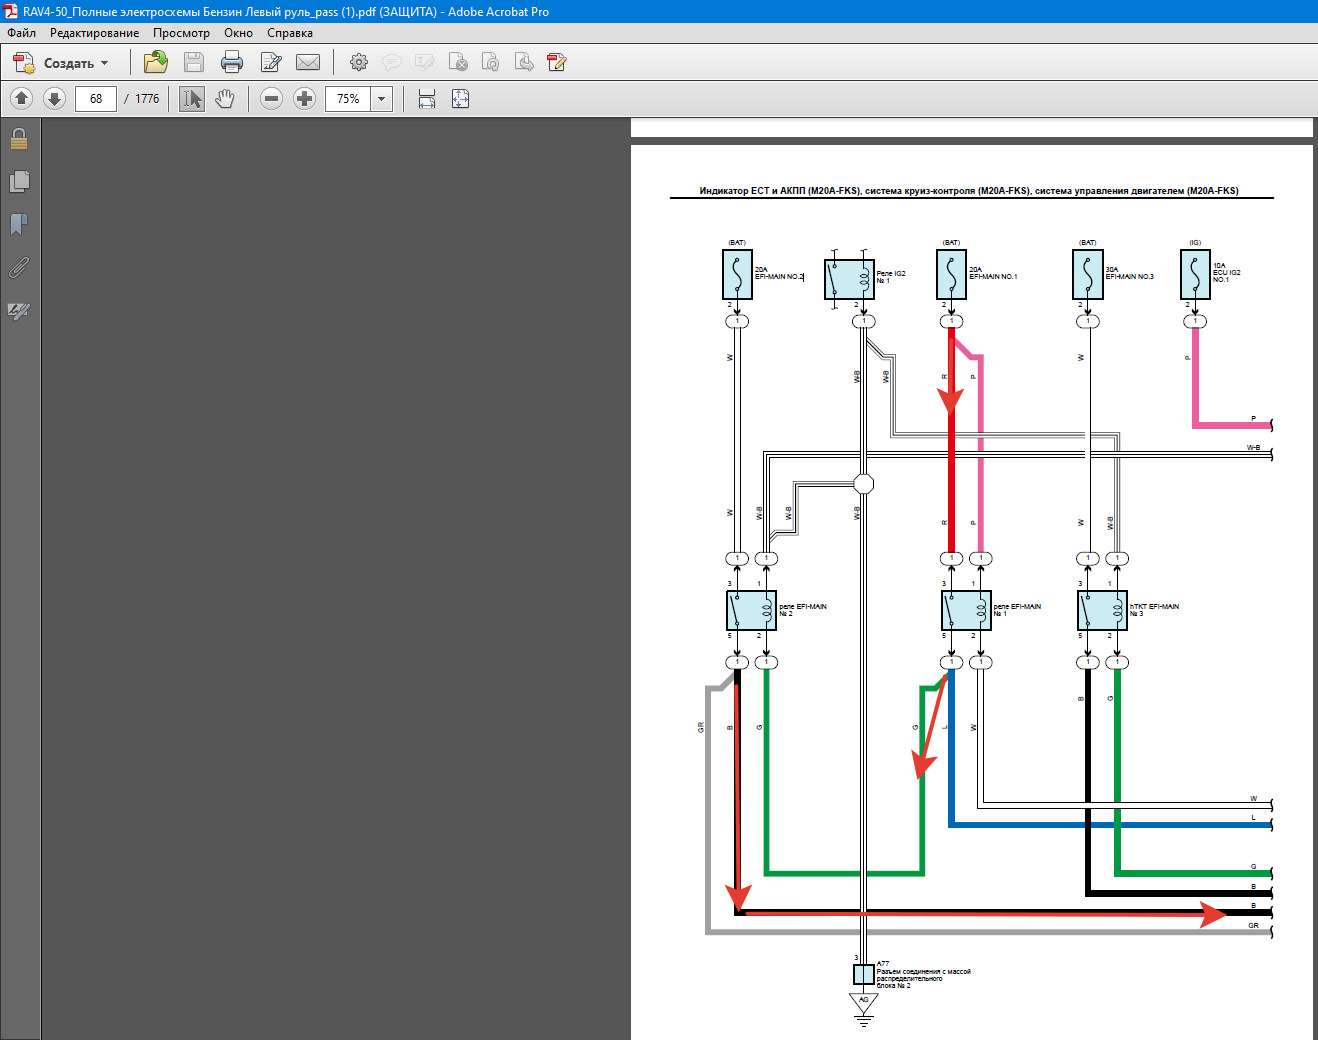Click the sign document pen icon

coord(557,63)
